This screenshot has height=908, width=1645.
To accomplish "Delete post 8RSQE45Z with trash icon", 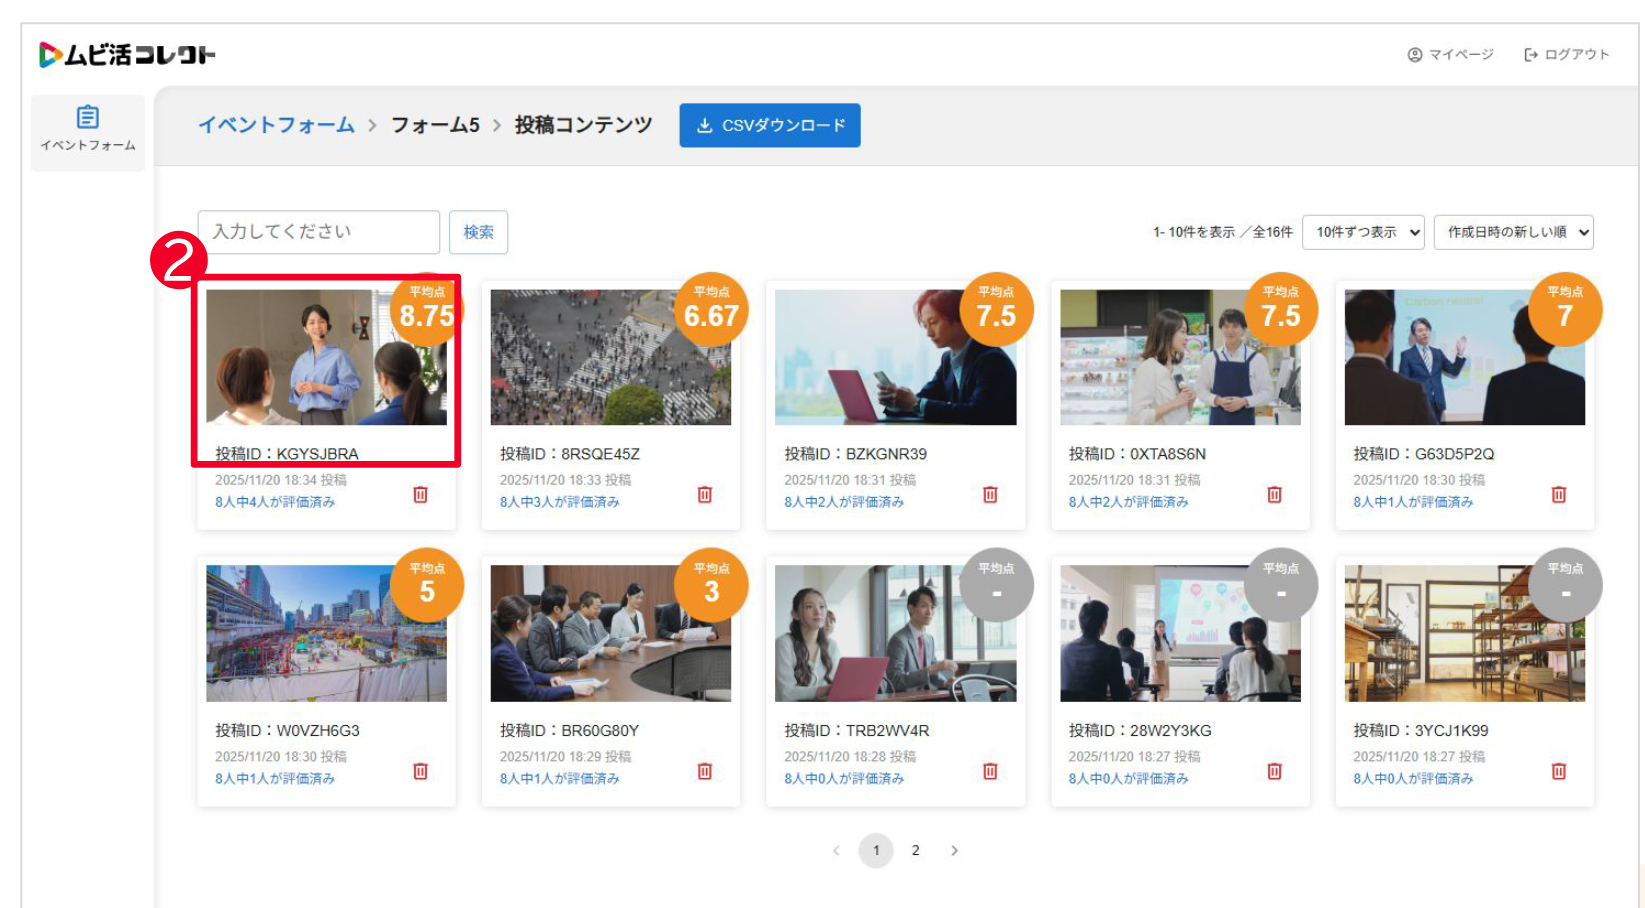I will point(705,495).
